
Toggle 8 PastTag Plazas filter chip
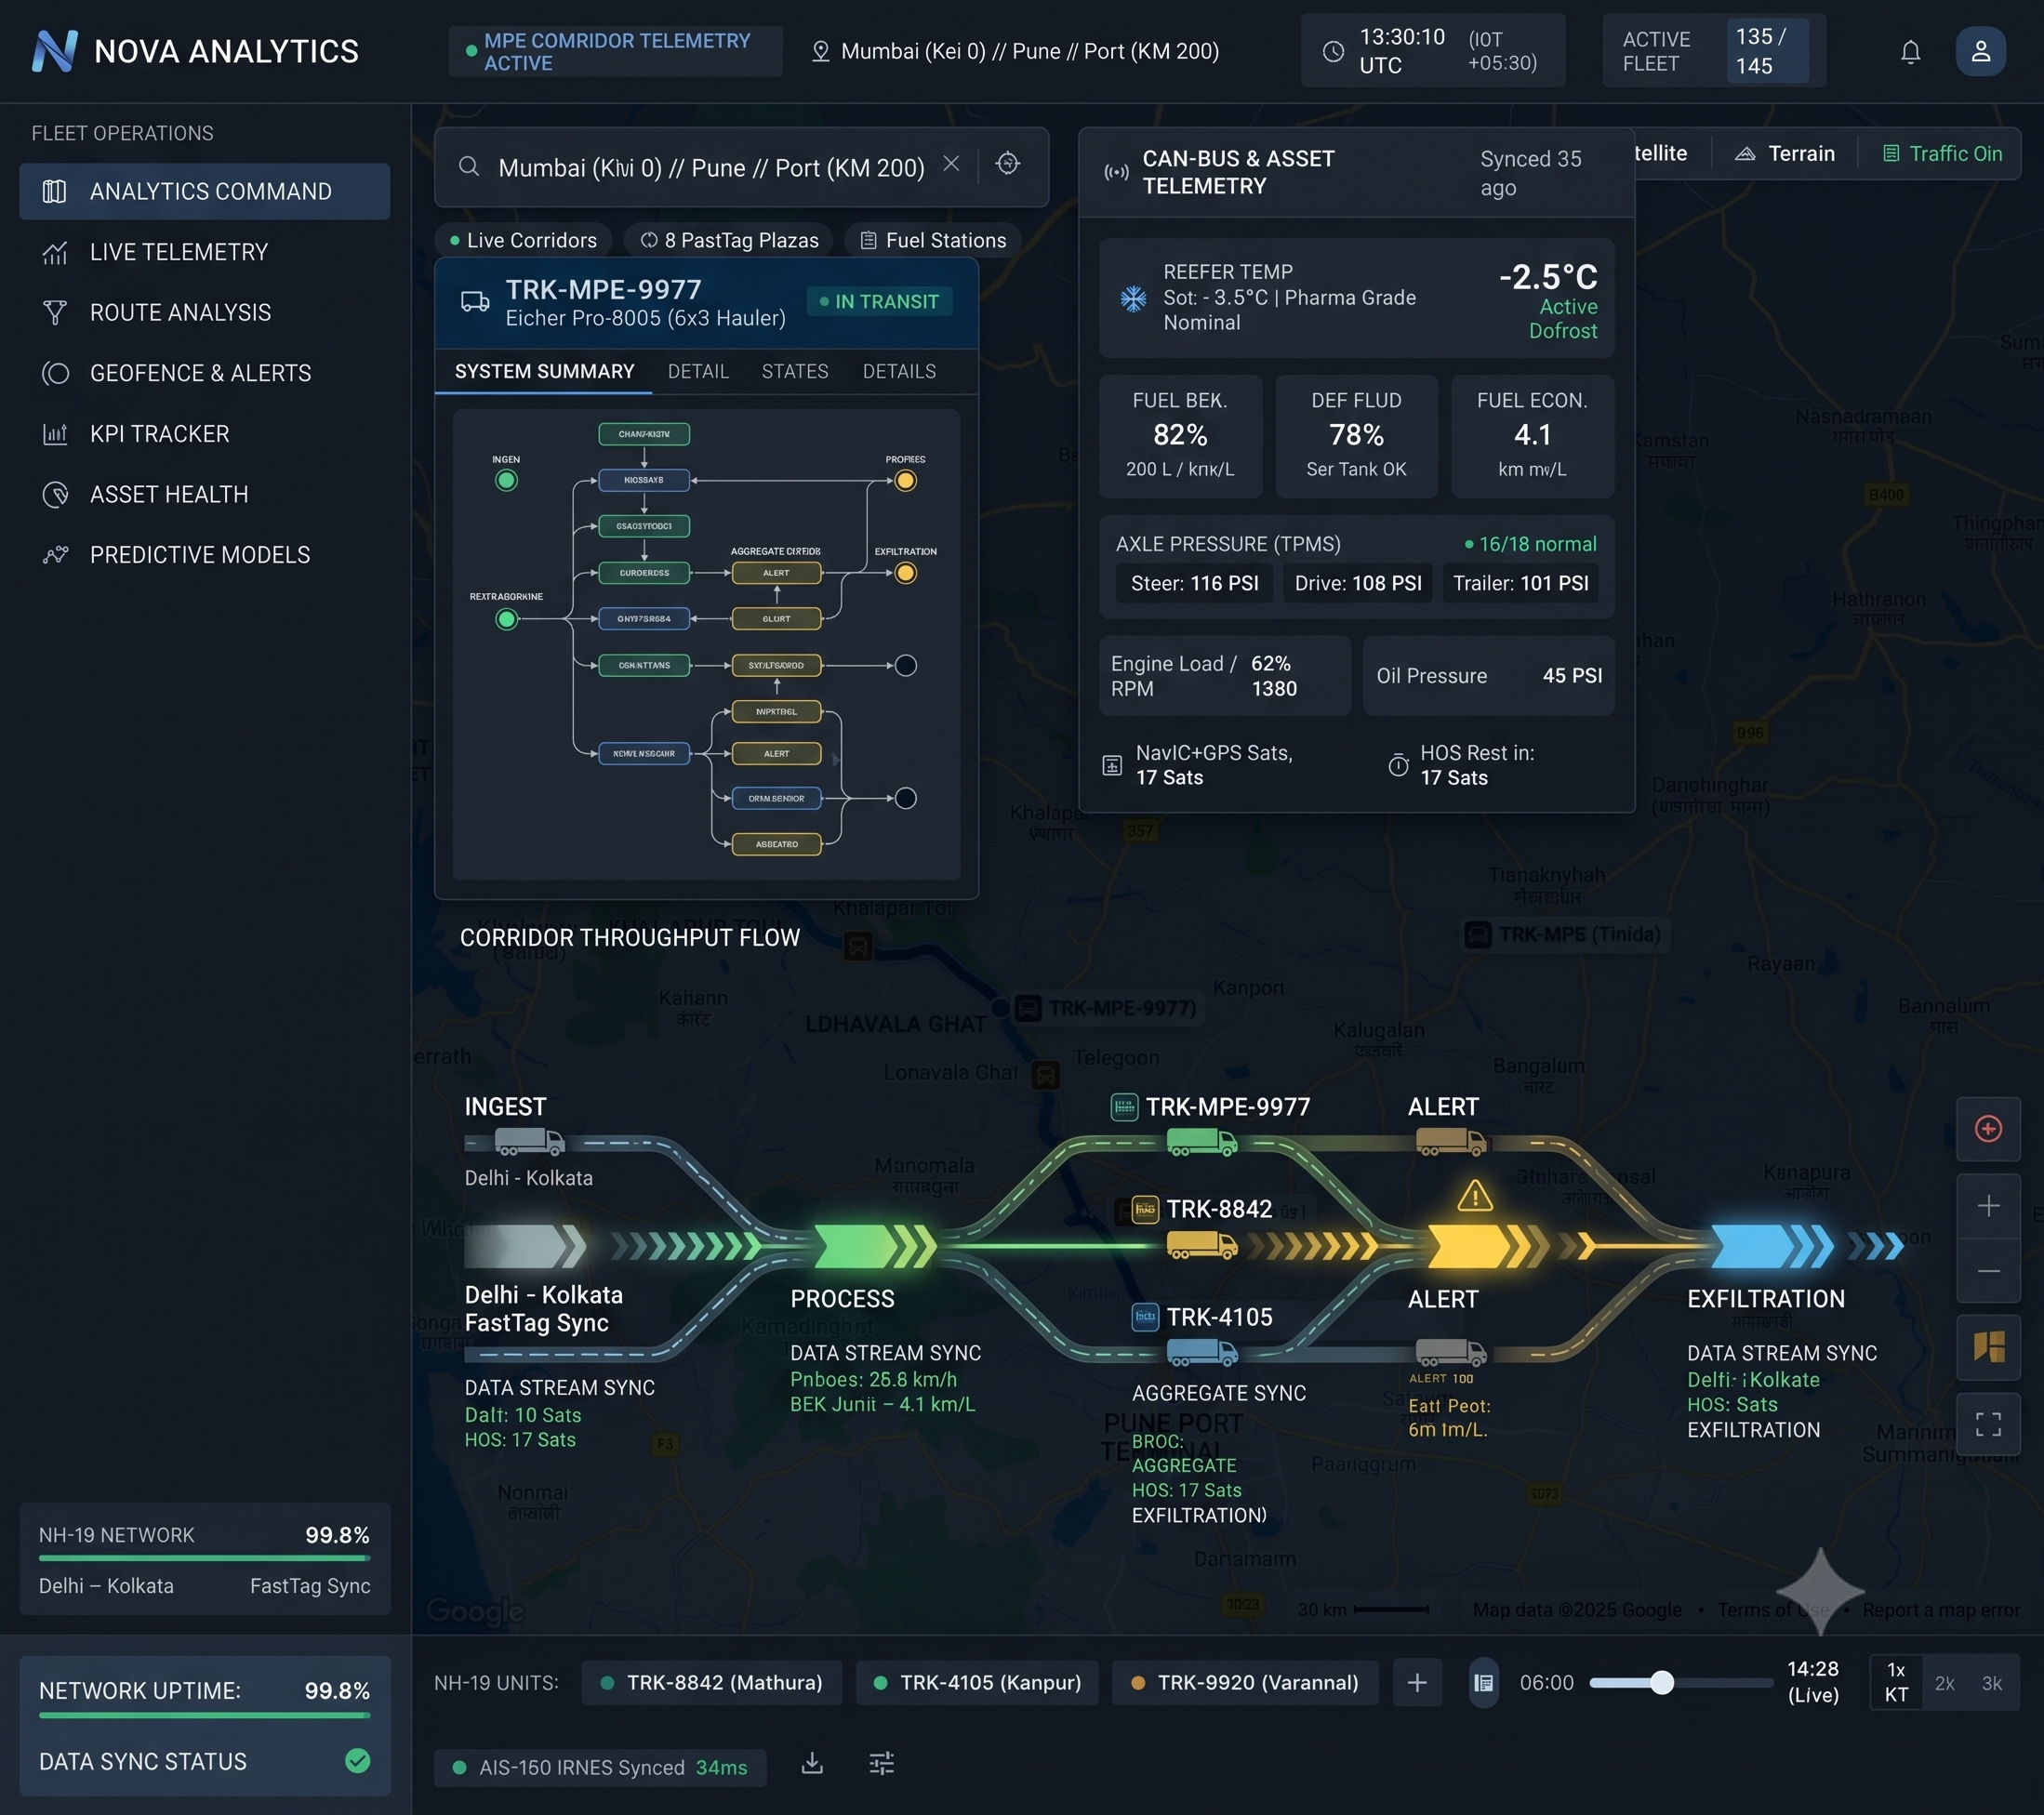pos(730,240)
